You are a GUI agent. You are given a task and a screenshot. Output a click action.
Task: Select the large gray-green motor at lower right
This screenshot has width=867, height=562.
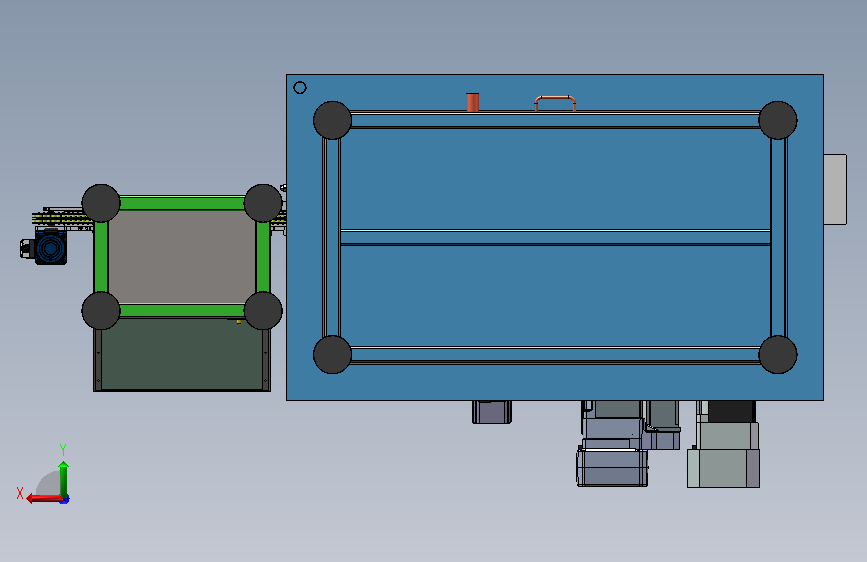(723, 455)
